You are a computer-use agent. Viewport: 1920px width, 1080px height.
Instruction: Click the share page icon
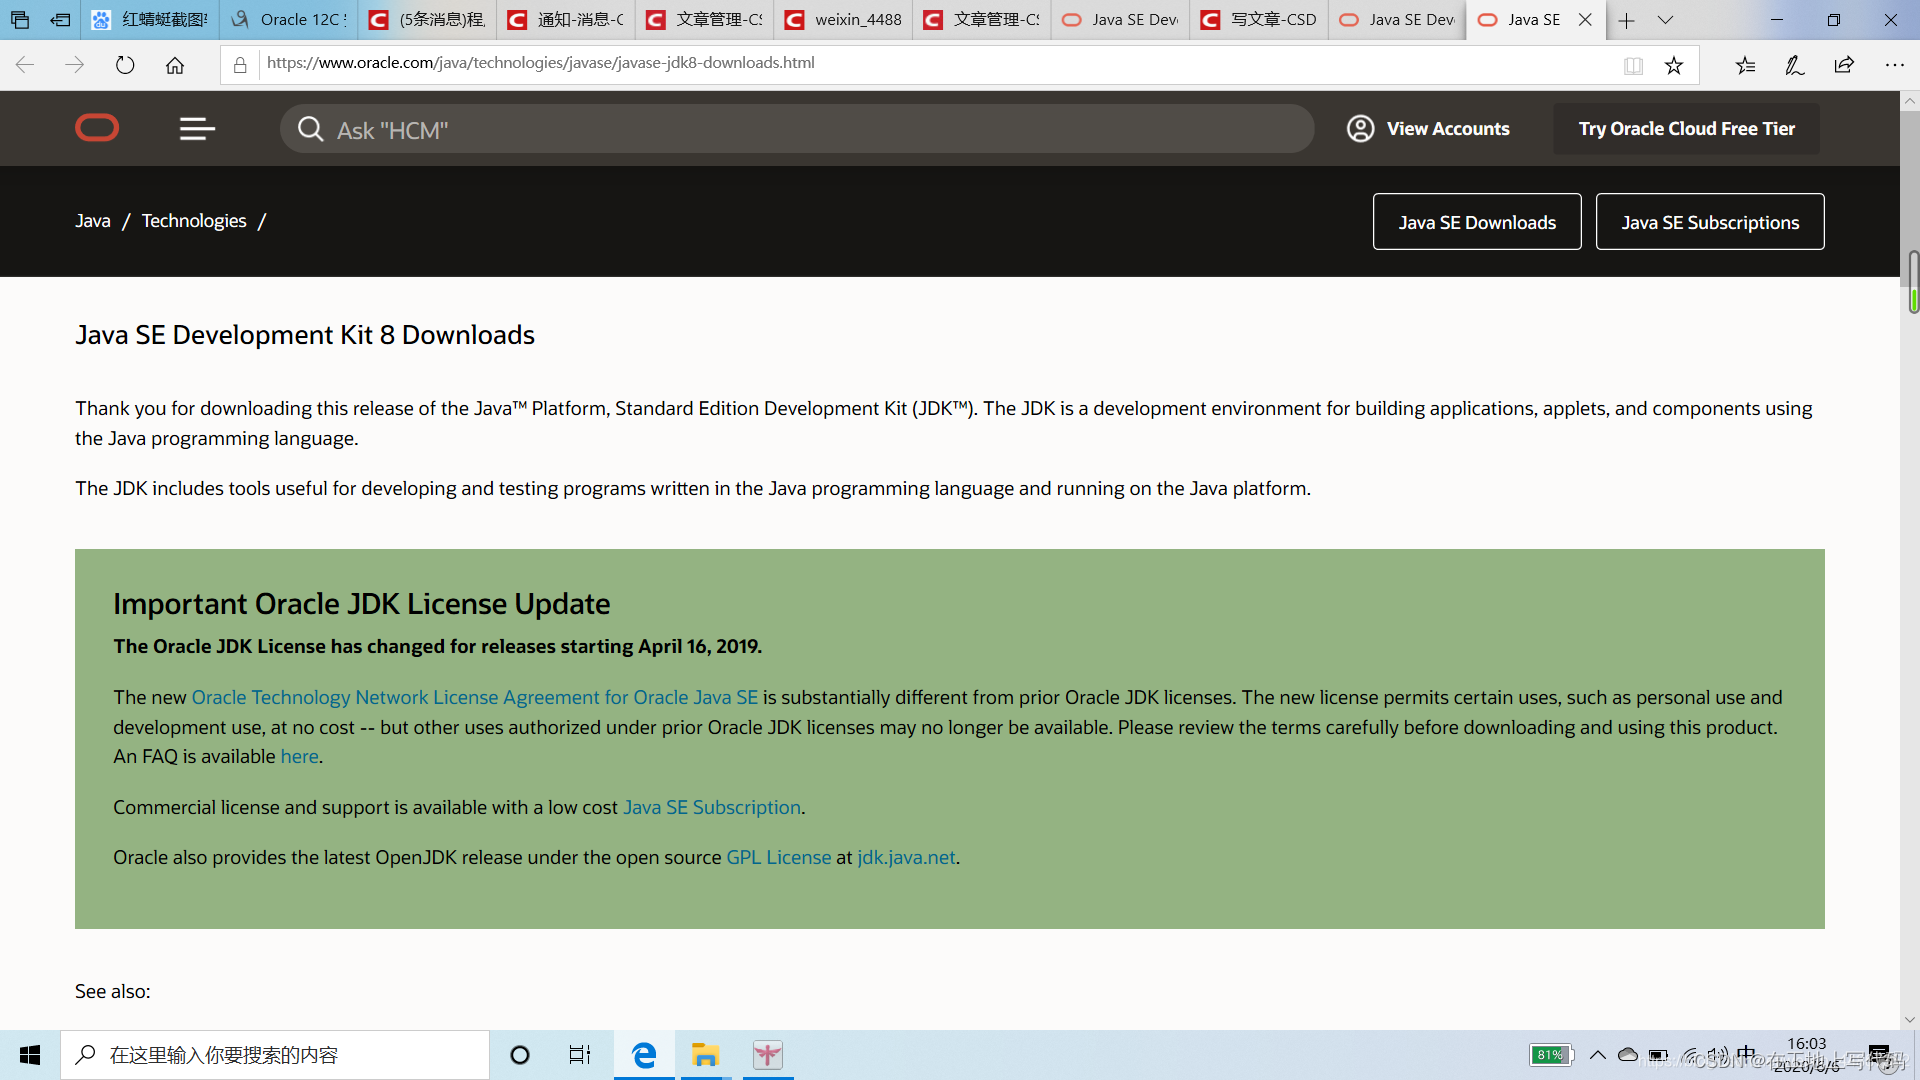pos(1844,66)
